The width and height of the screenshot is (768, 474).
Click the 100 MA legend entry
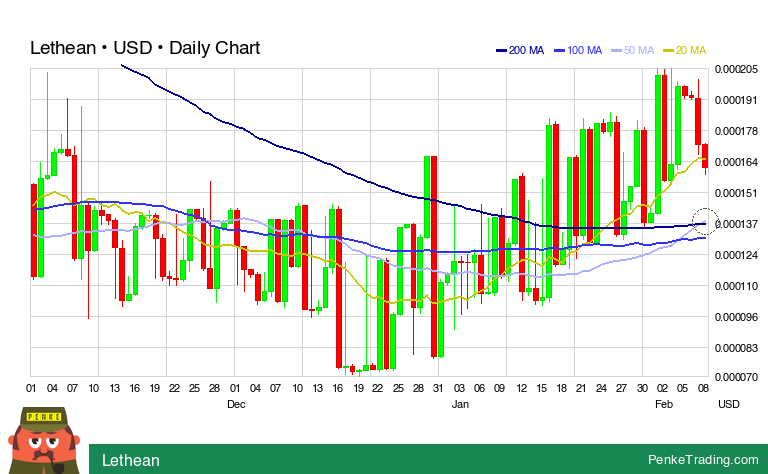(578, 50)
